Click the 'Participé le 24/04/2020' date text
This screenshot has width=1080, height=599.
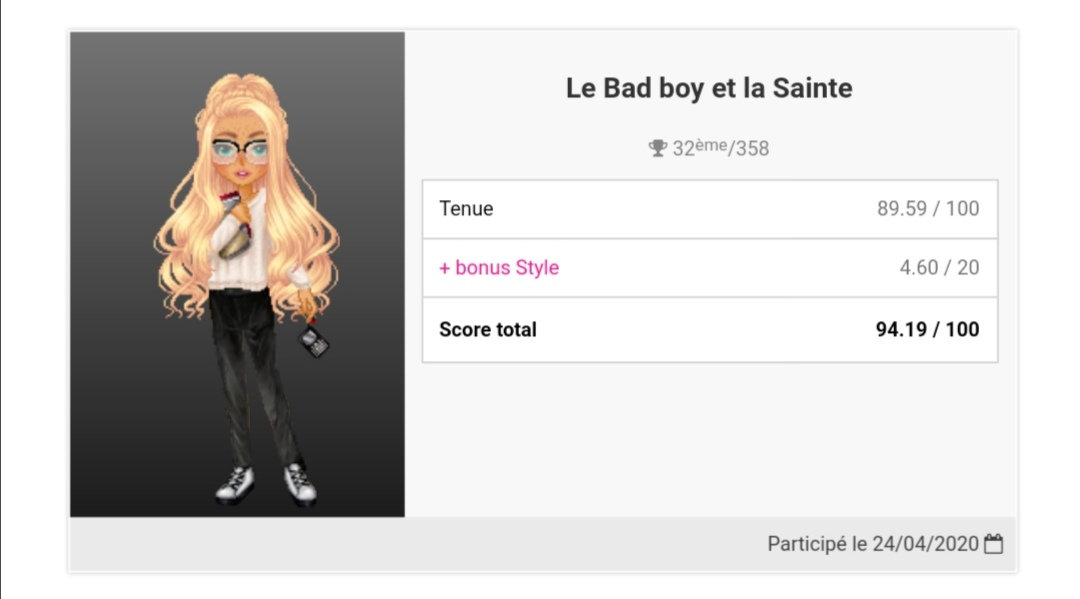pos(872,544)
